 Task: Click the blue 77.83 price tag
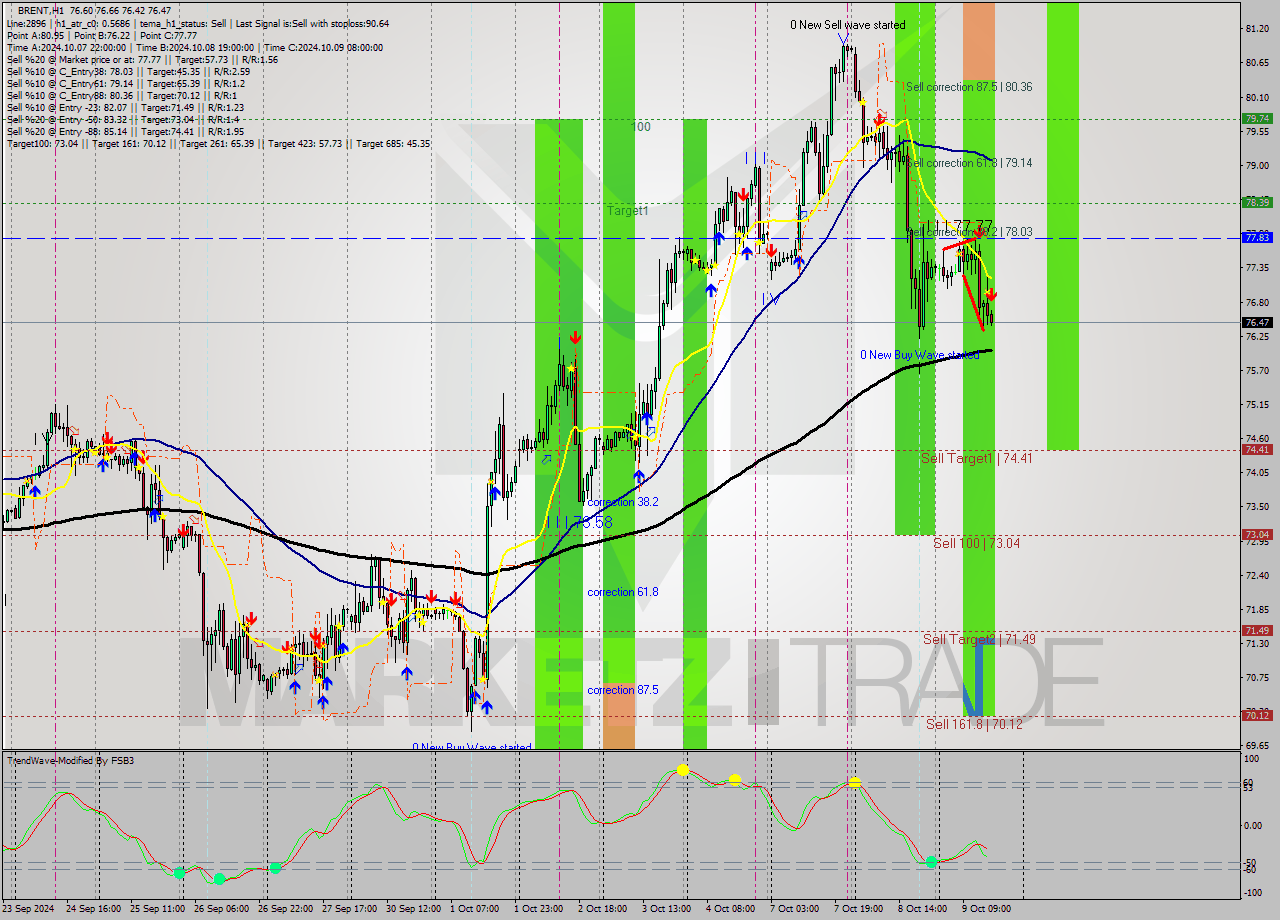(1257, 237)
